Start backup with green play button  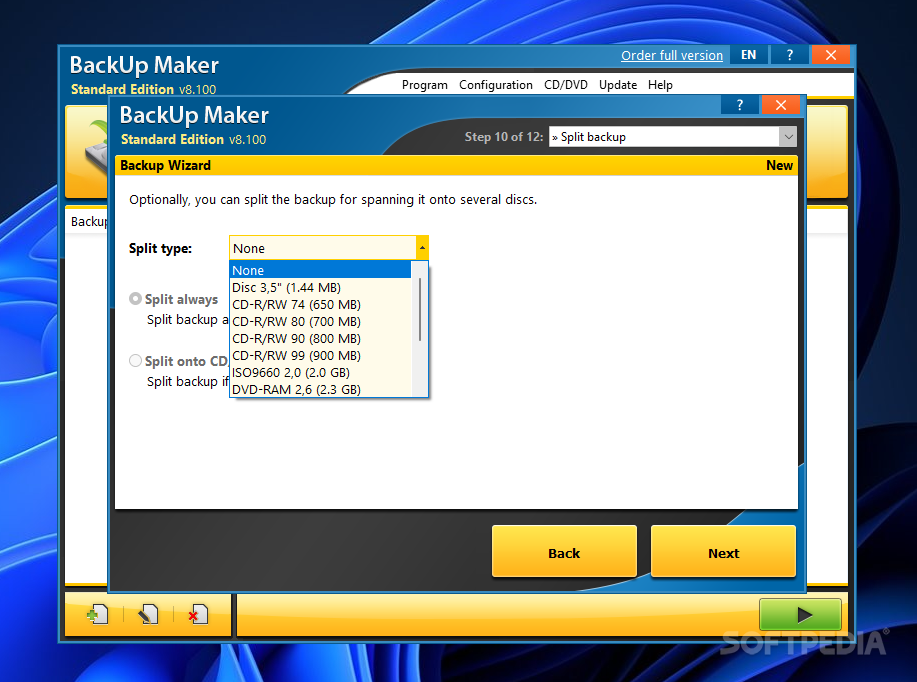click(800, 614)
